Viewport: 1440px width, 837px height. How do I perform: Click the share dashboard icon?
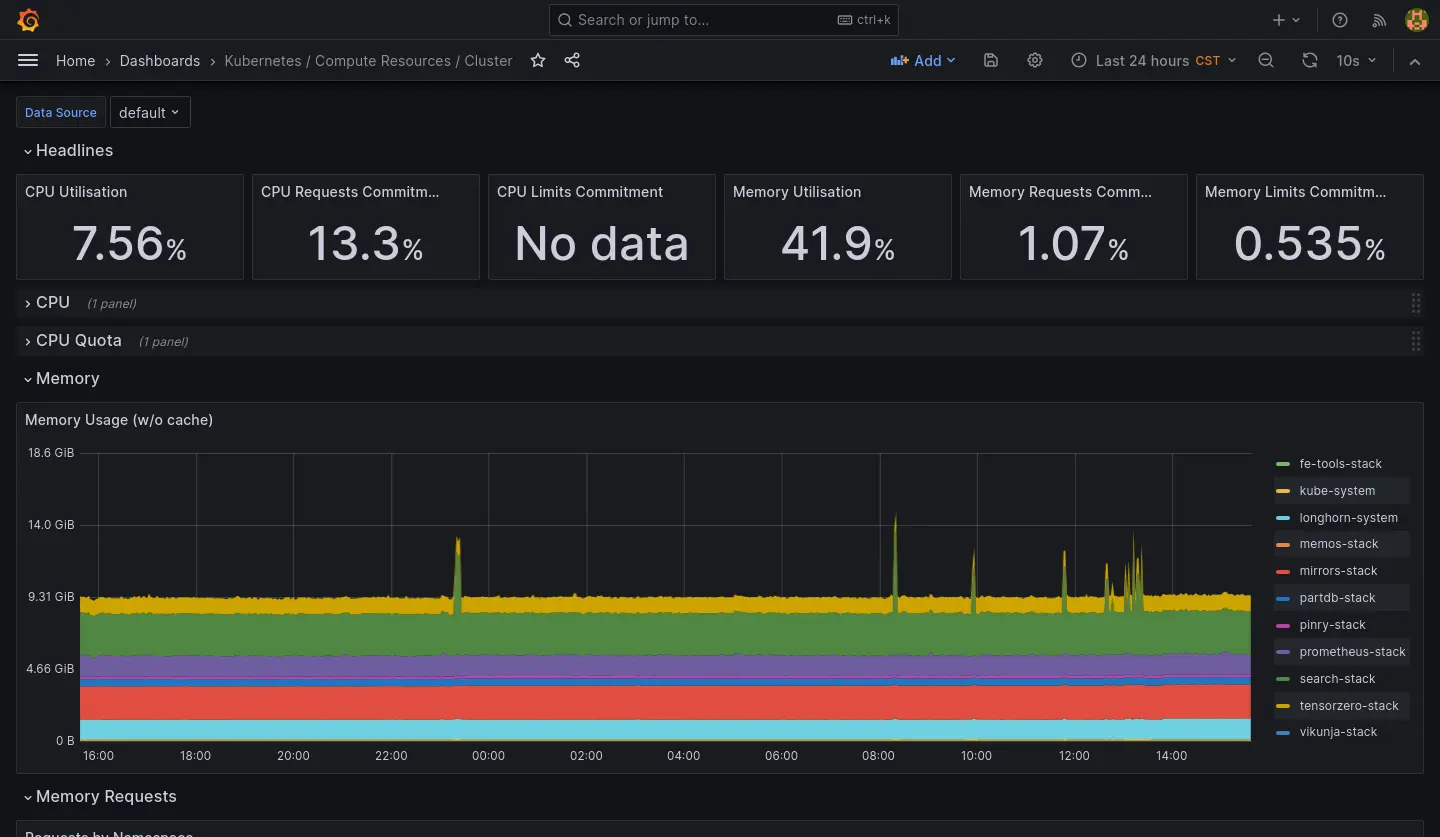tap(572, 60)
